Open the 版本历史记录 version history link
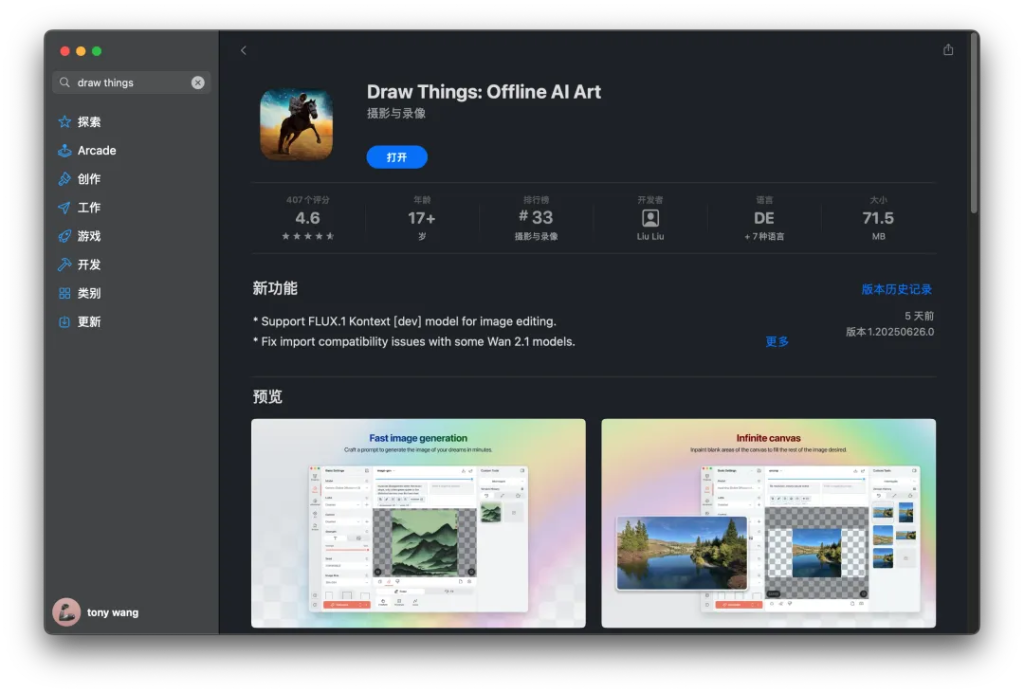Viewport: 1024px width, 693px height. (897, 289)
